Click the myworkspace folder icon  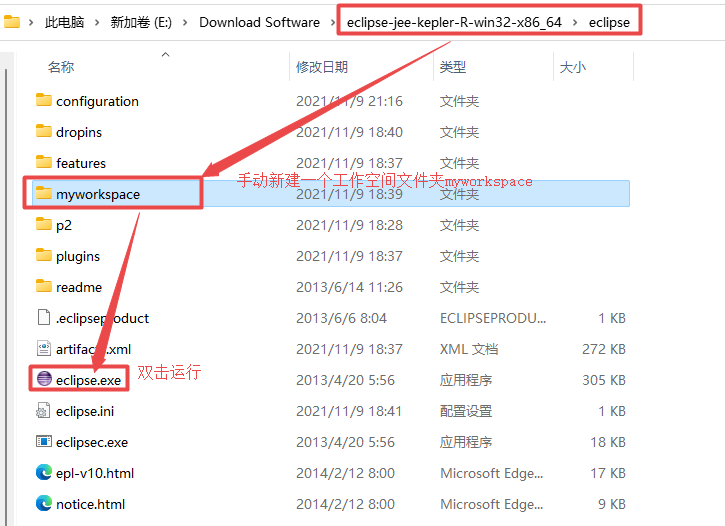pyautogui.click(x=43, y=193)
